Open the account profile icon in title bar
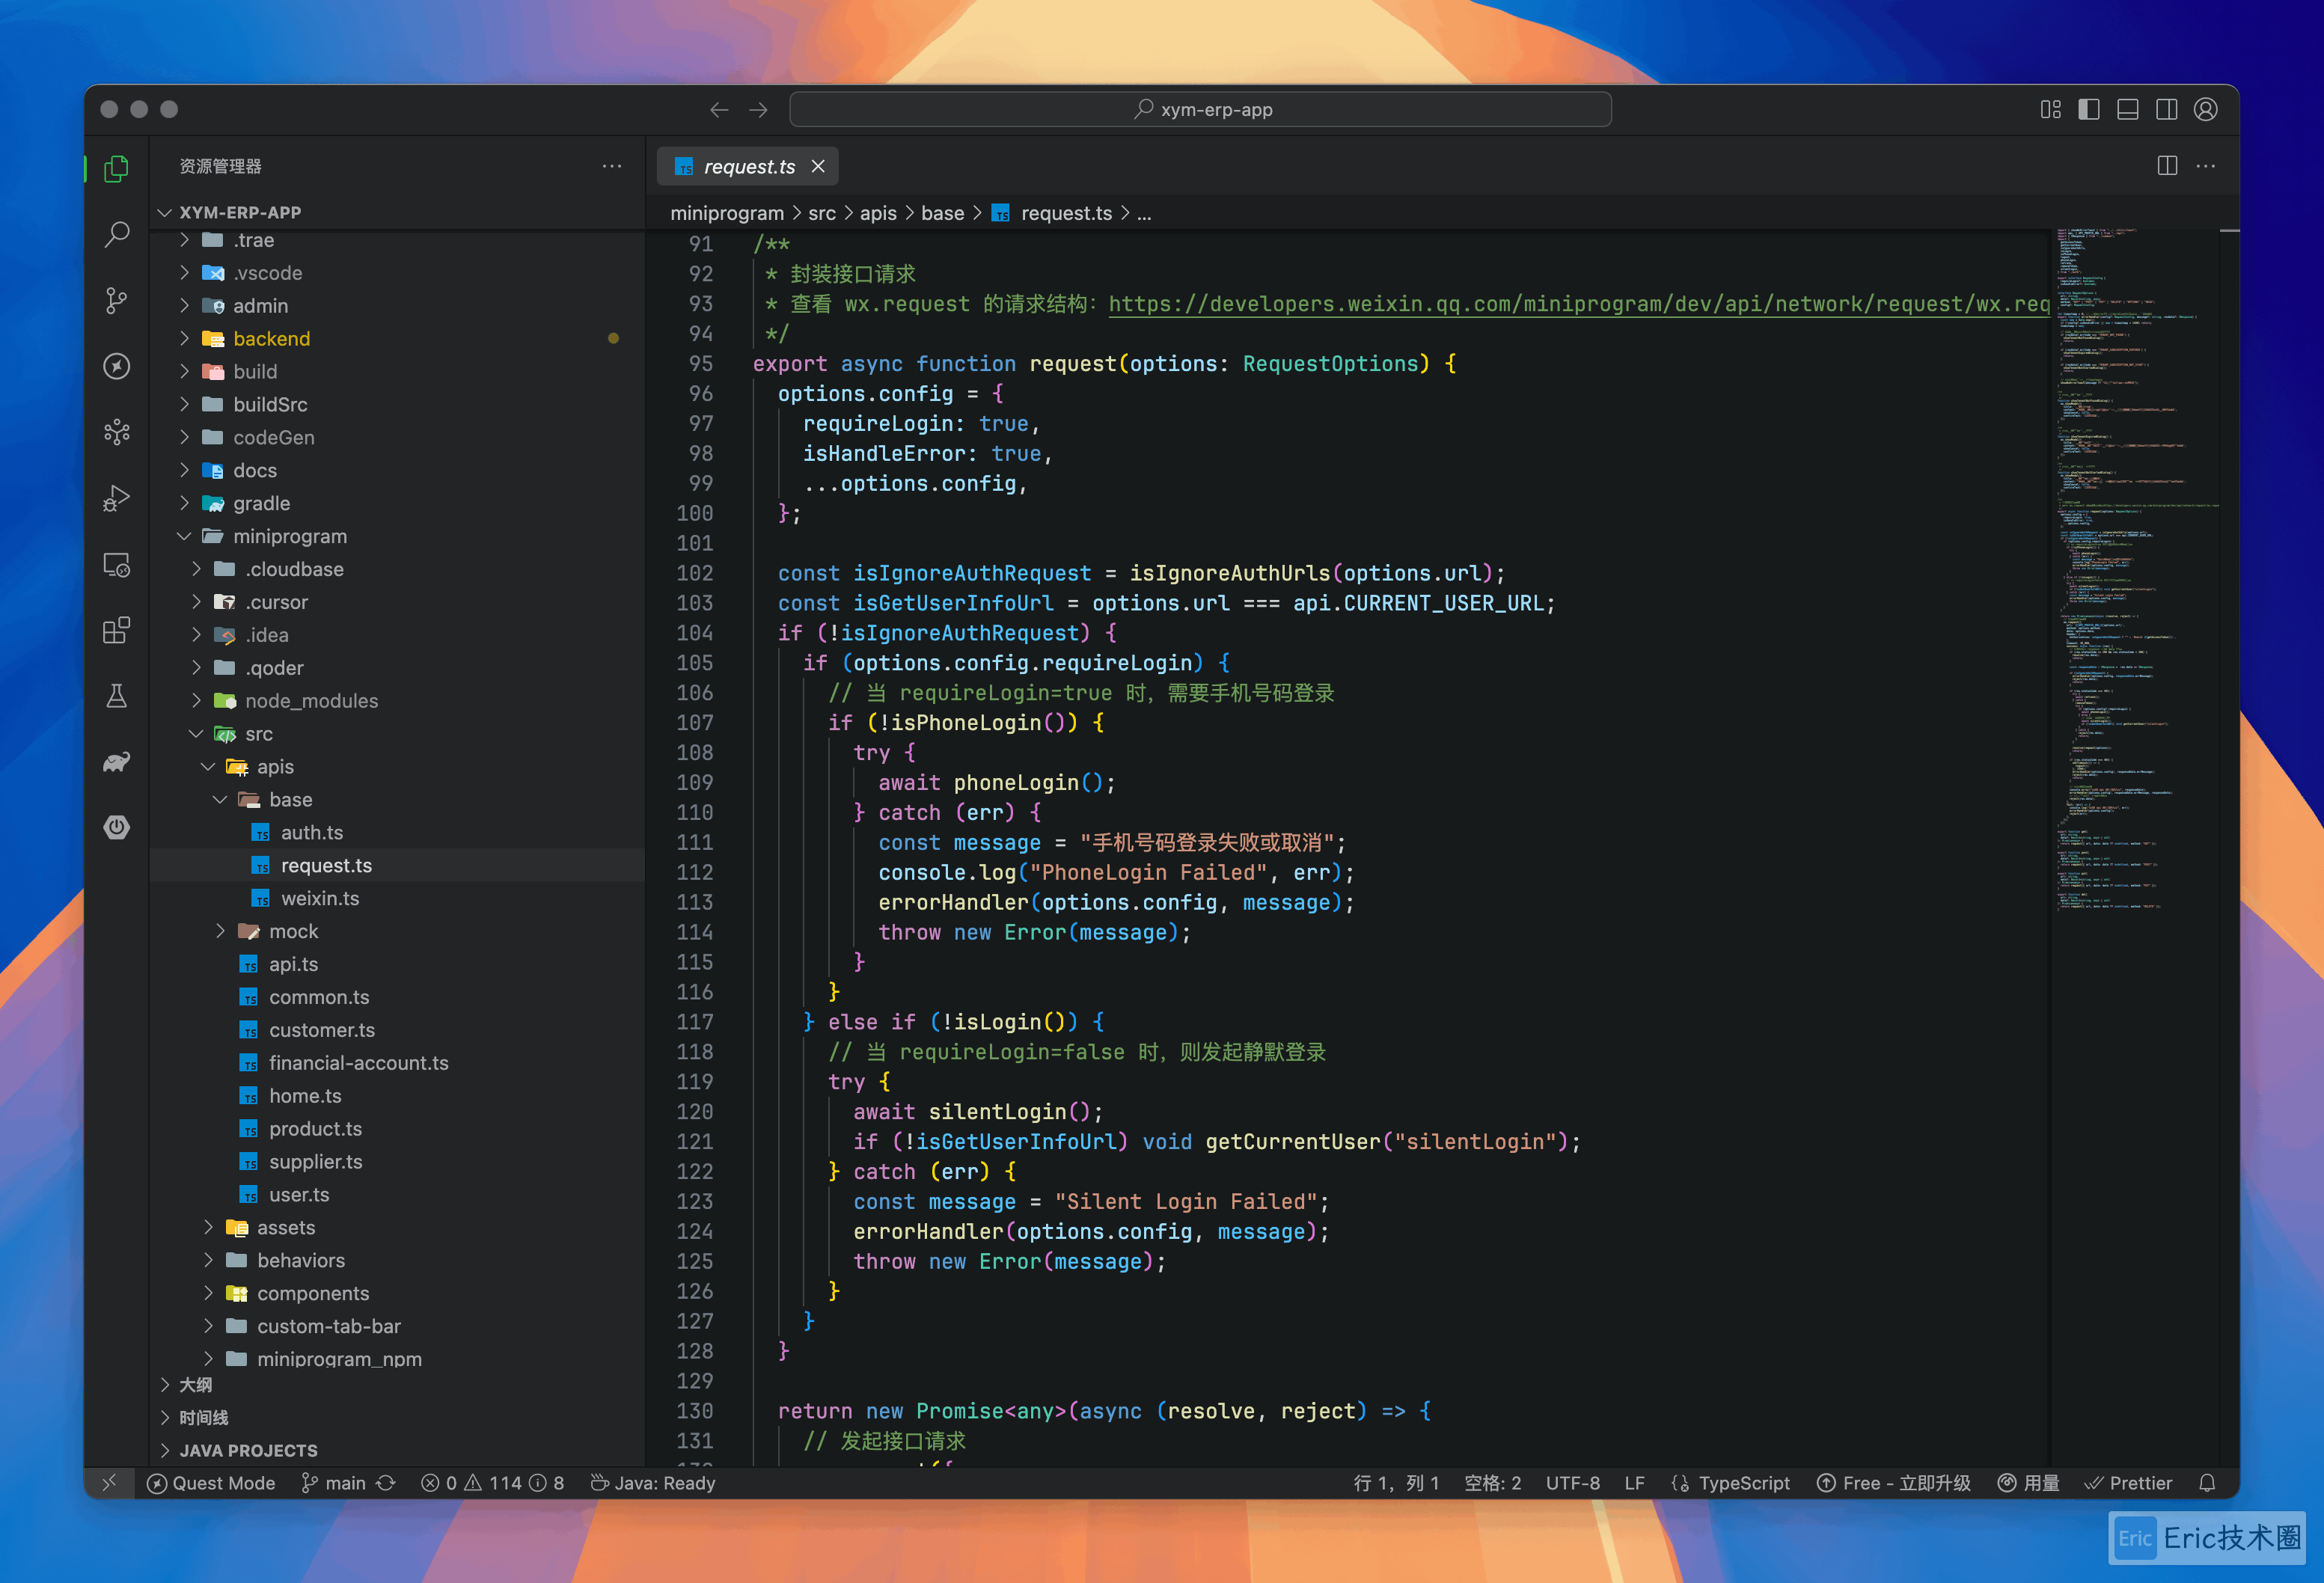The height and width of the screenshot is (1583, 2324). pos(2205,110)
